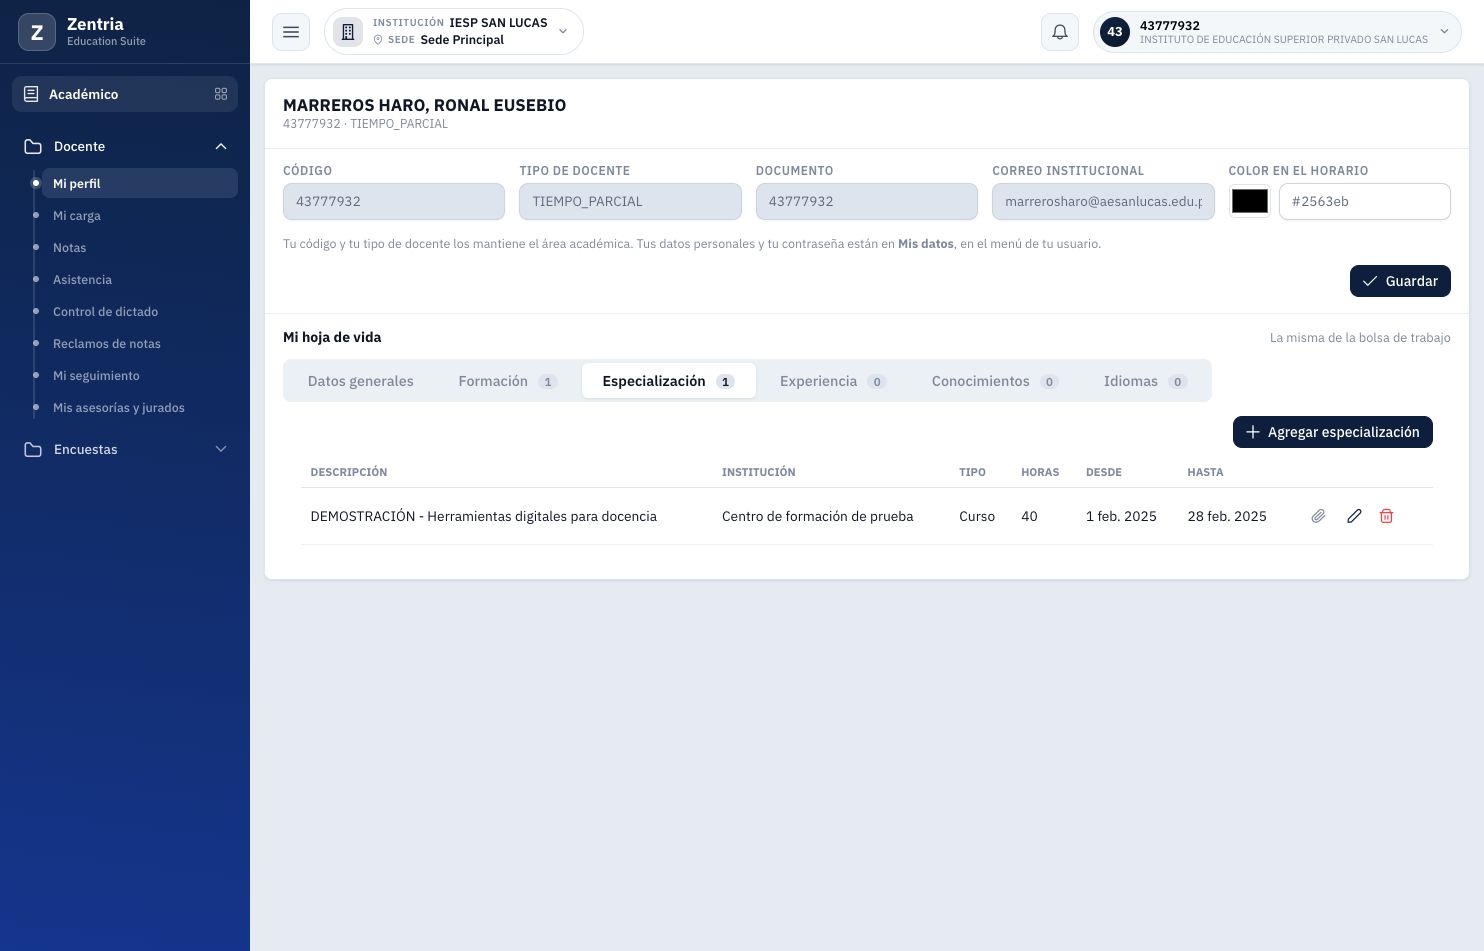The width and height of the screenshot is (1484, 951).
Task: Open the notifications bell
Action: (x=1060, y=32)
